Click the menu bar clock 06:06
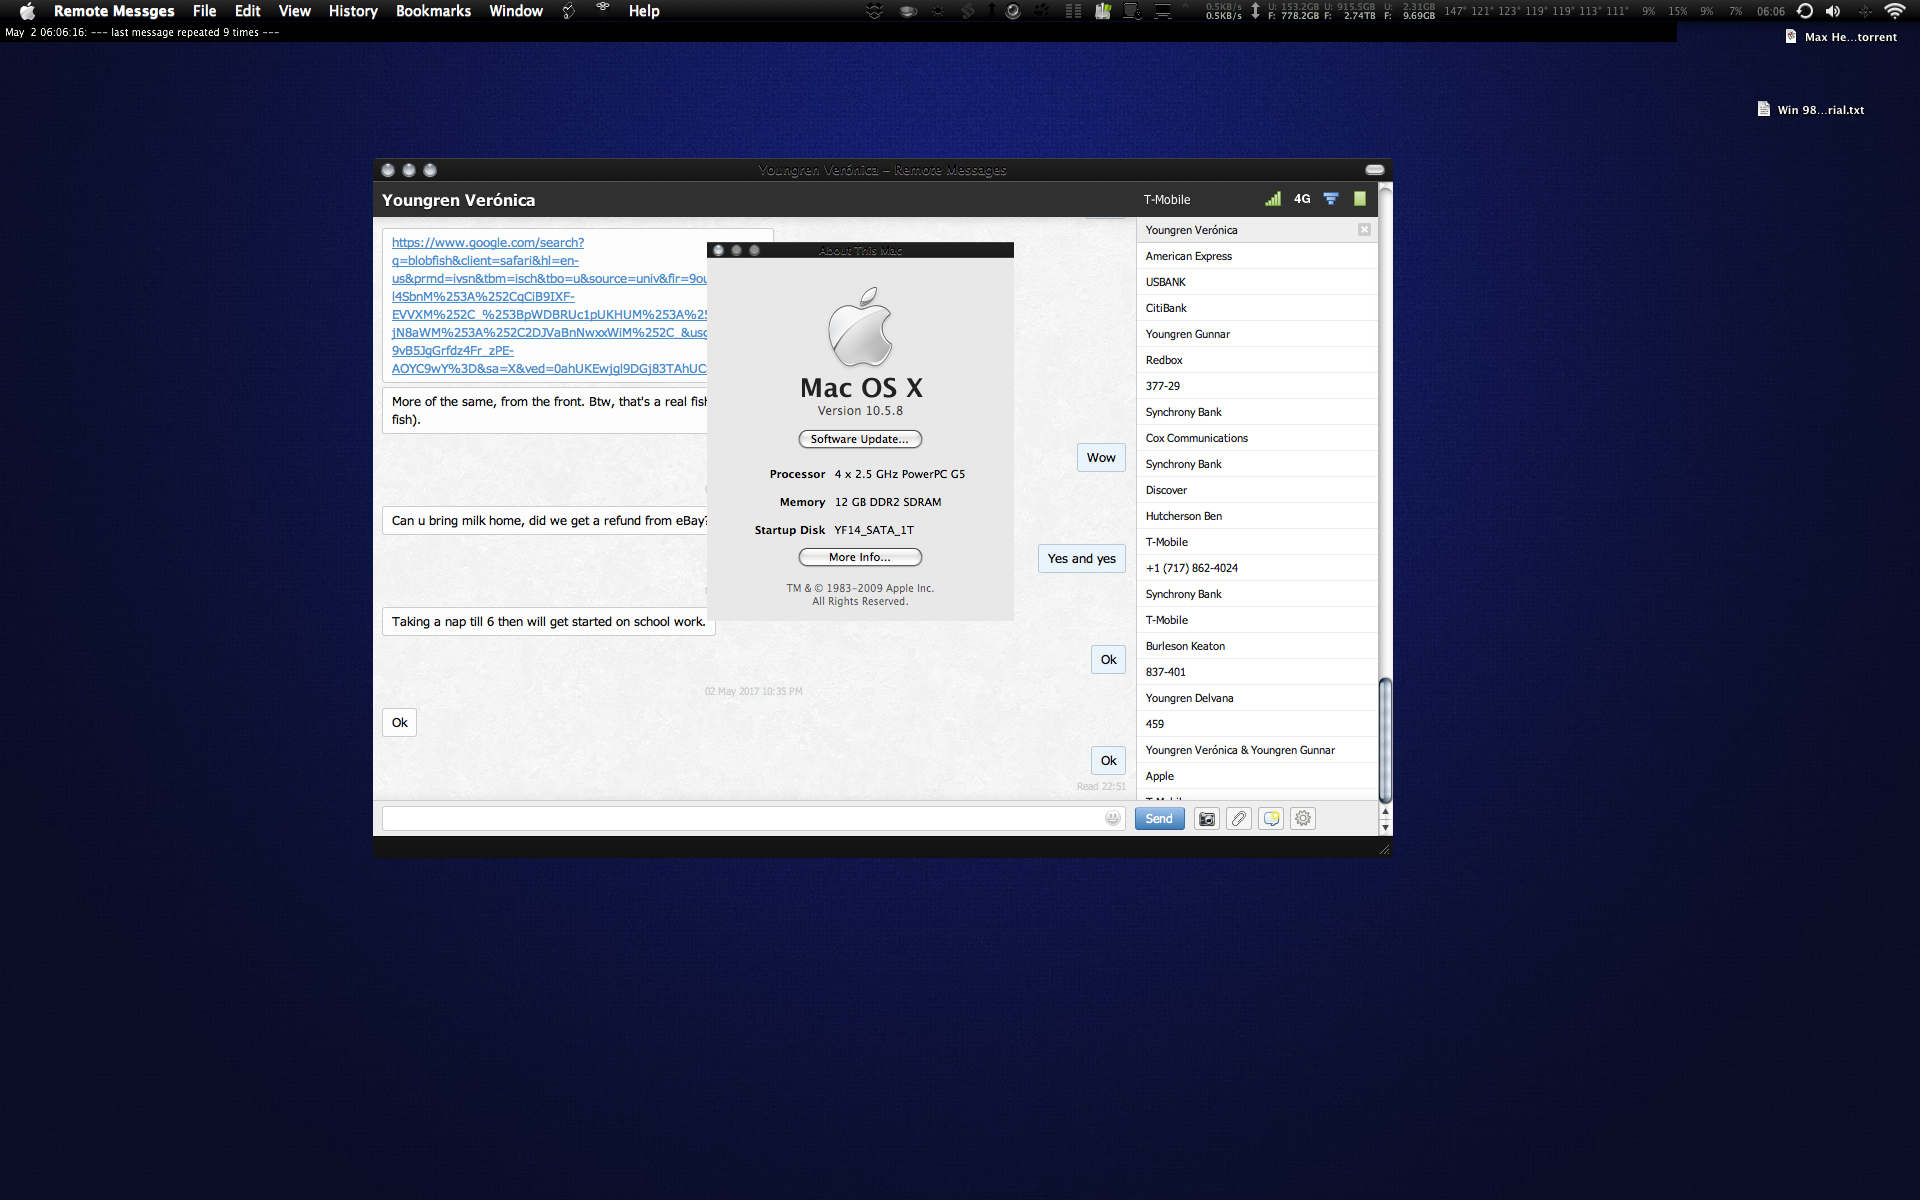The height and width of the screenshot is (1200, 1920). pyautogui.click(x=1770, y=11)
